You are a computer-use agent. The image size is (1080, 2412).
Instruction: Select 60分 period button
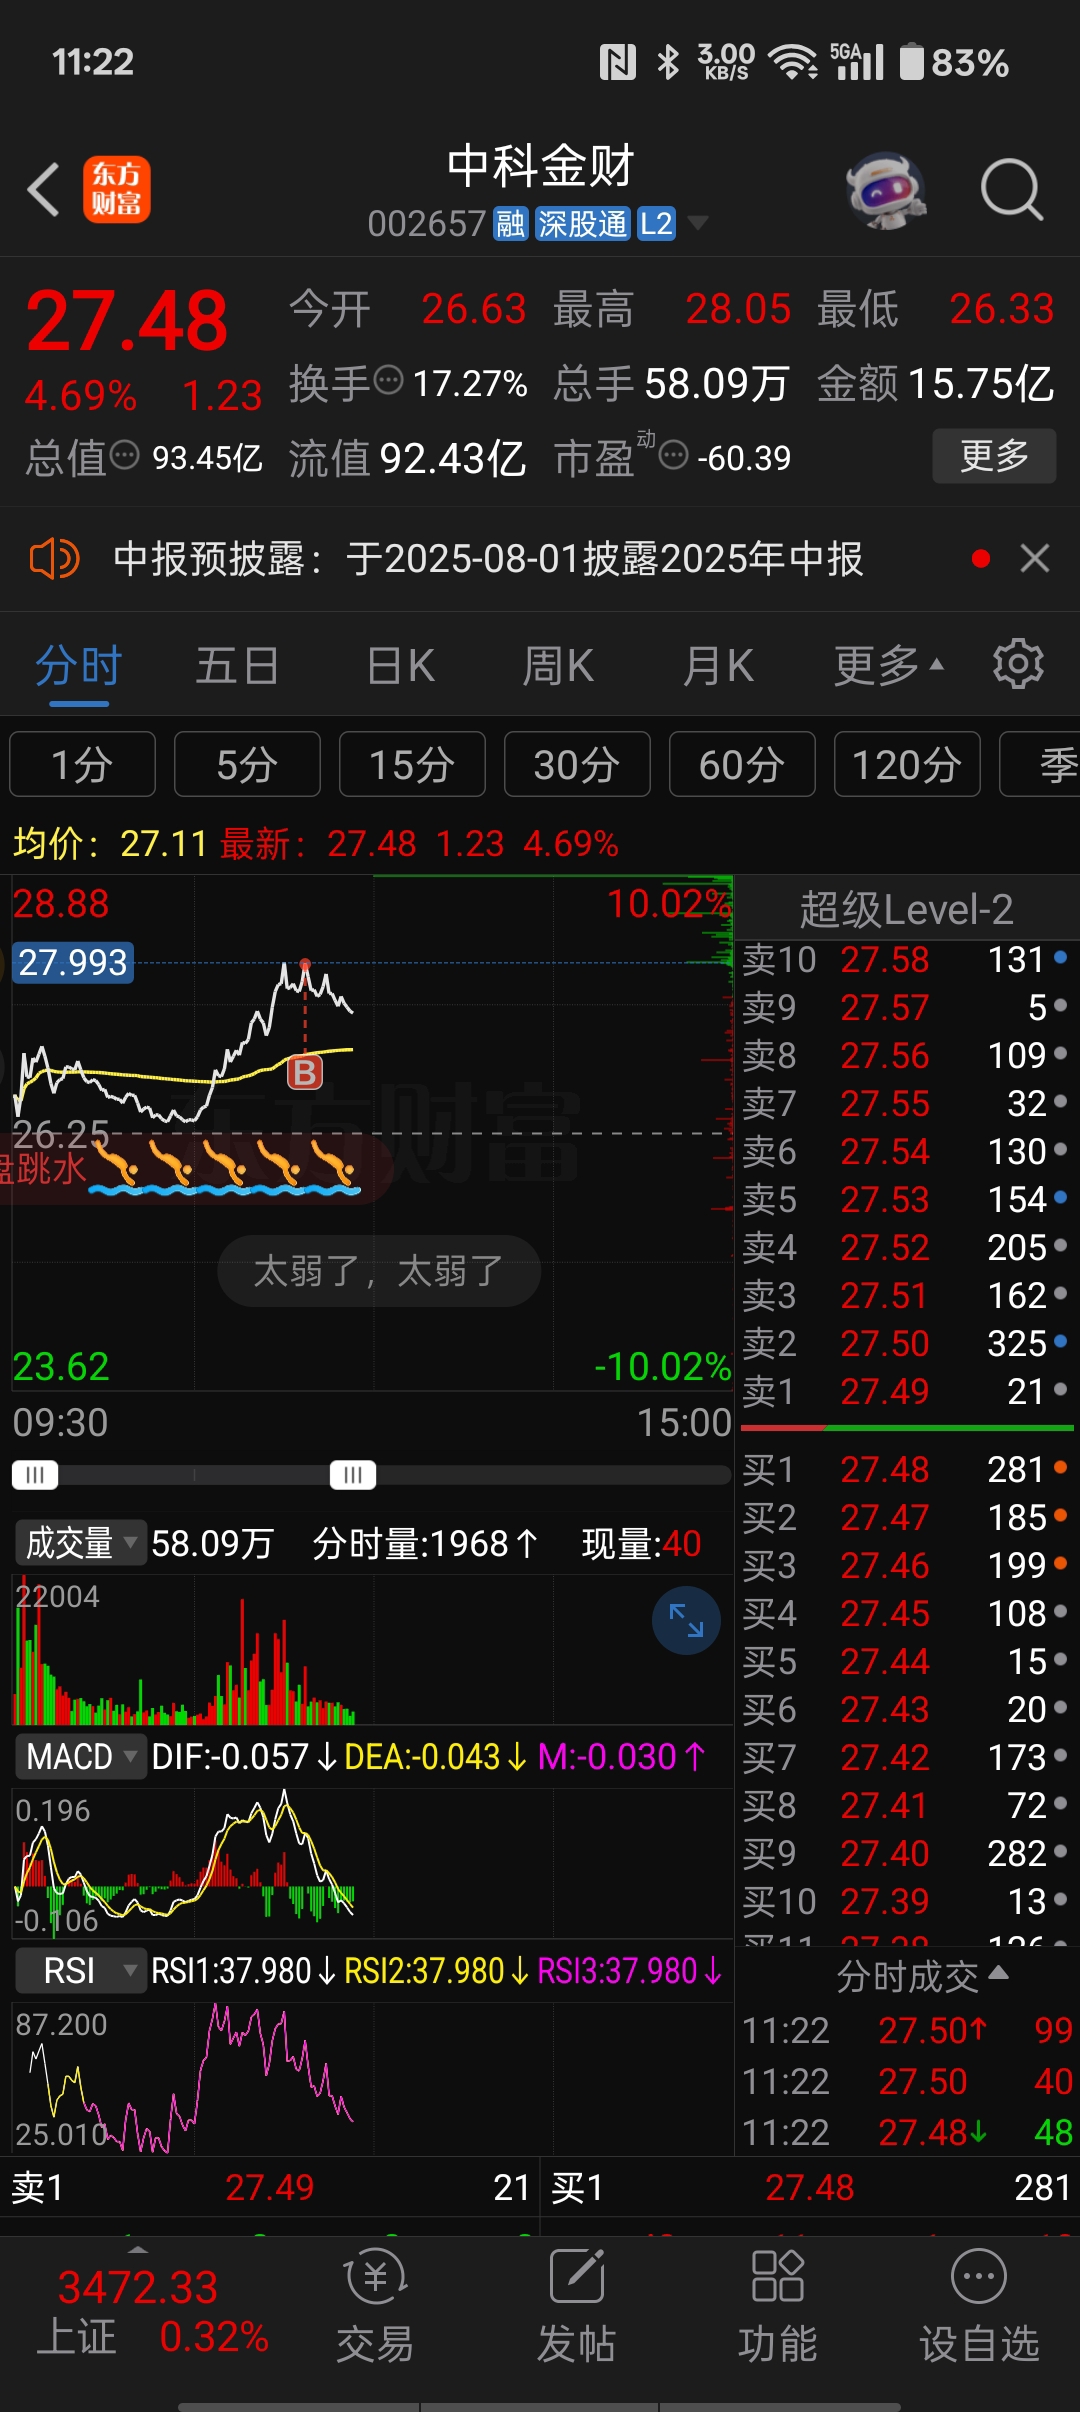coord(742,764)
